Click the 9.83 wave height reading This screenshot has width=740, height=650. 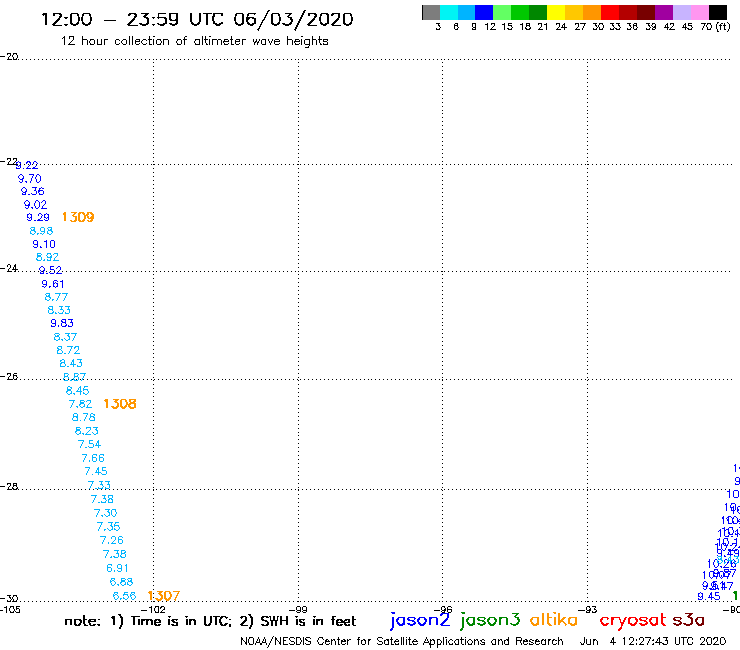(x=62, y=323)
